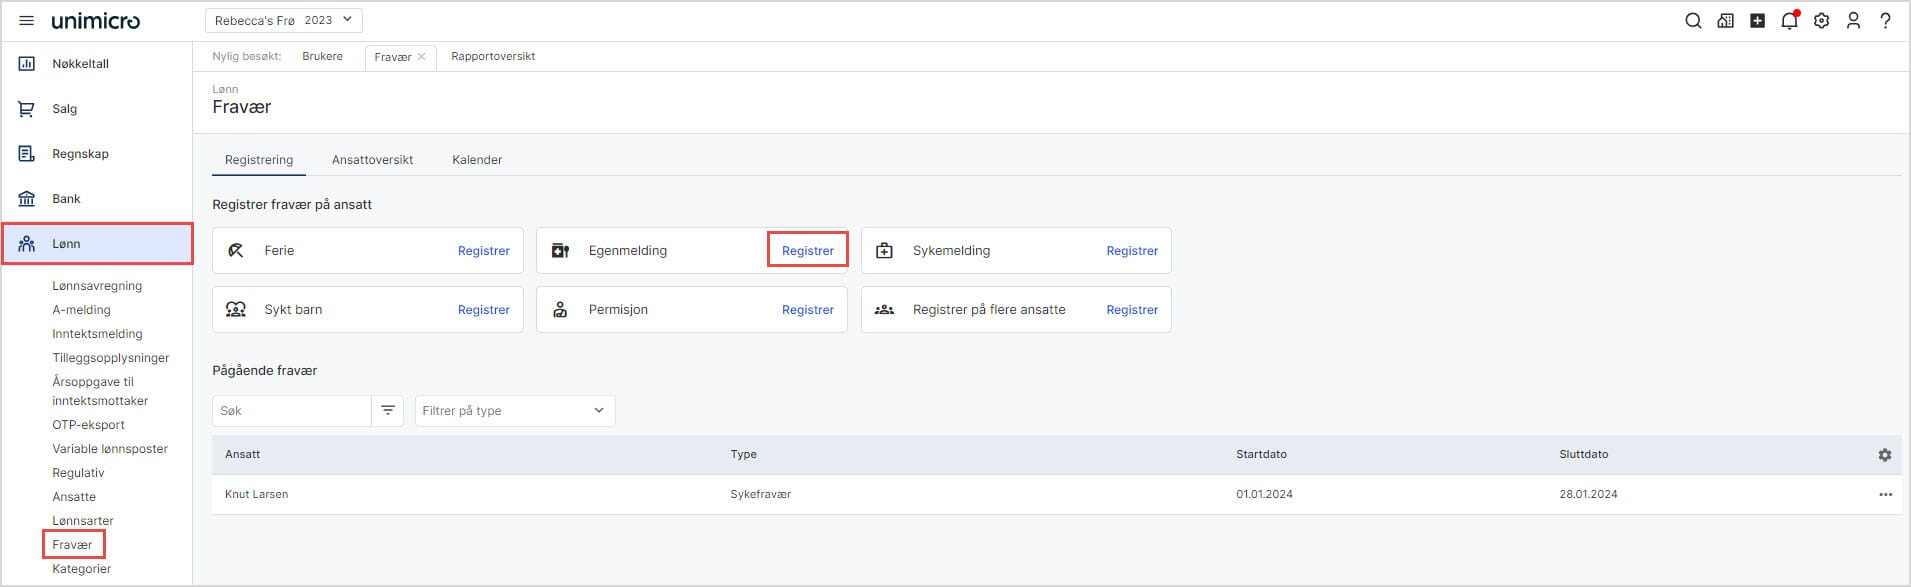Collapse the Lønn sidebar section

(x=97, y=244)
